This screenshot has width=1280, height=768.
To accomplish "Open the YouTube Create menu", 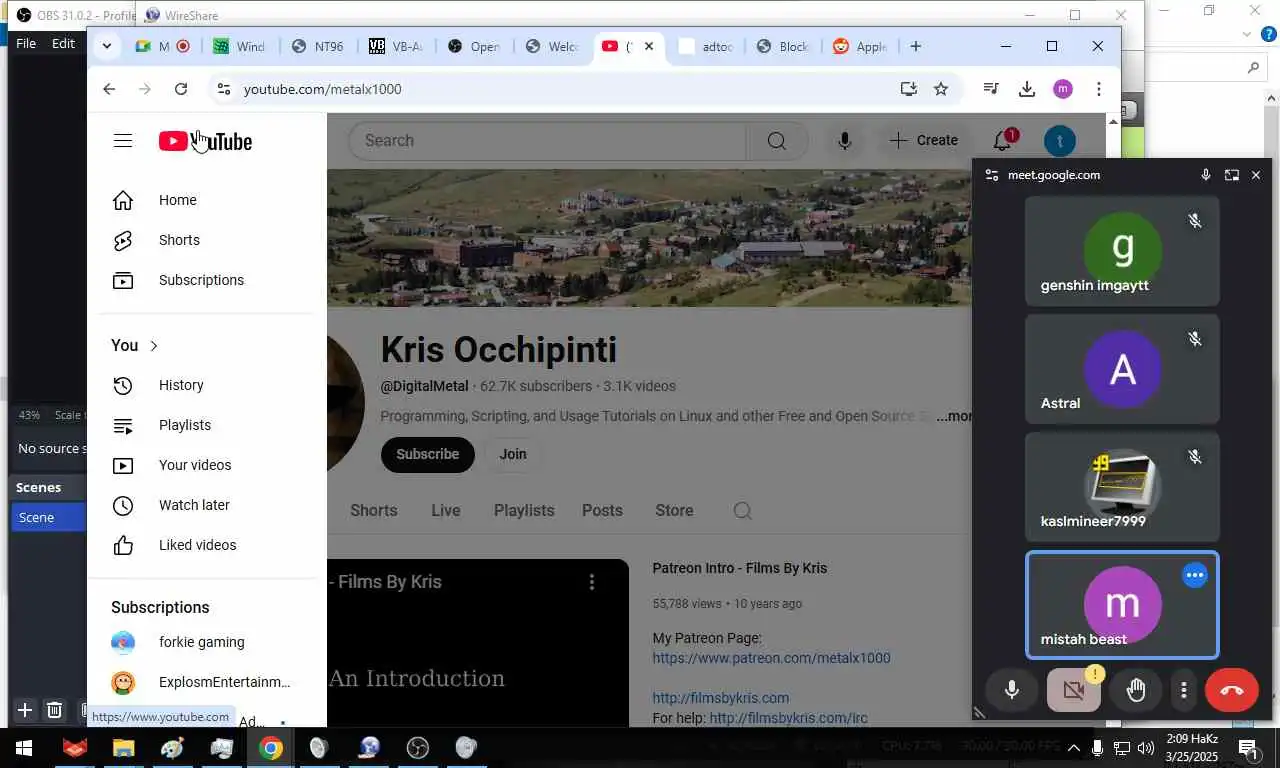I will tap(924, 141).
